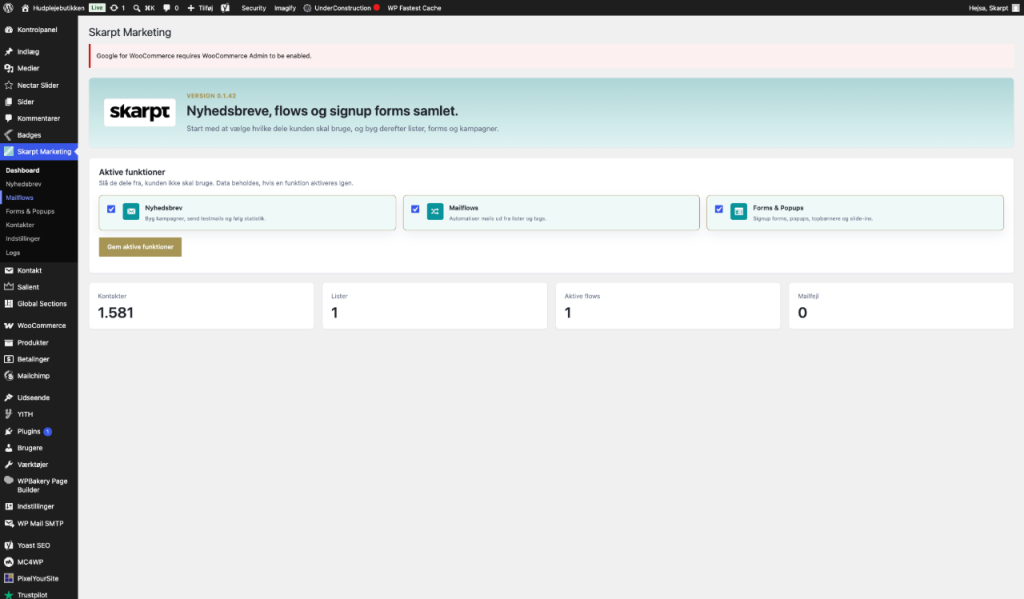Open Plugins in sidebar

click(39, 431)
